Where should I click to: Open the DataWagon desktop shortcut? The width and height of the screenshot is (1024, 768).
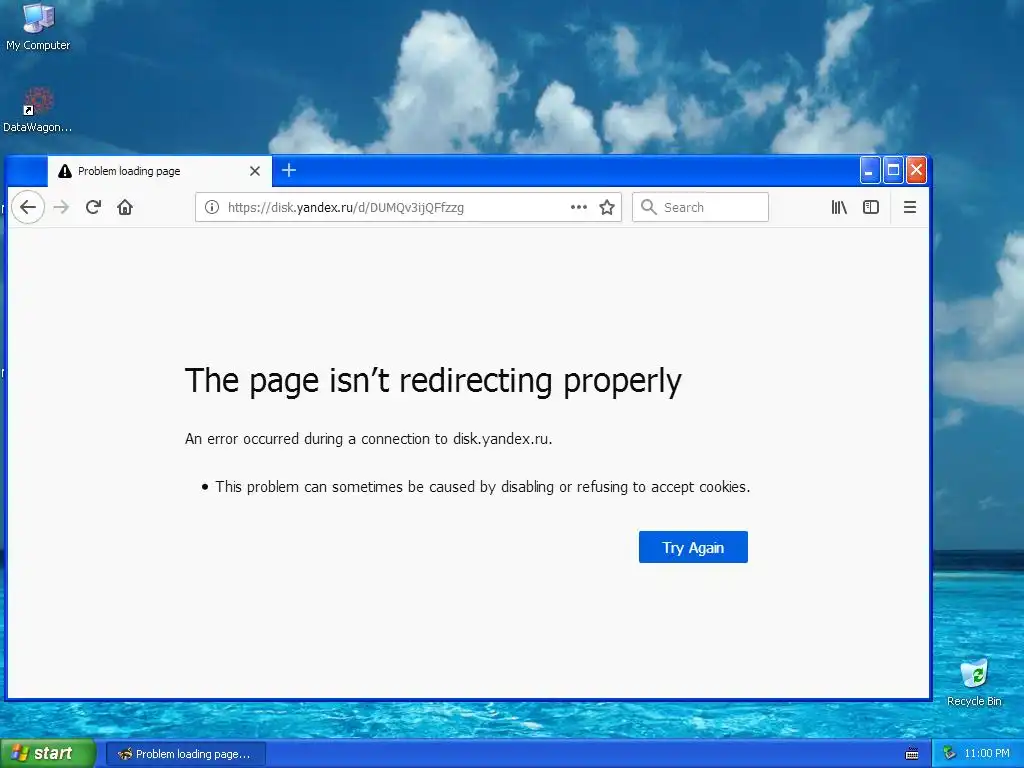tap(37, 110)
